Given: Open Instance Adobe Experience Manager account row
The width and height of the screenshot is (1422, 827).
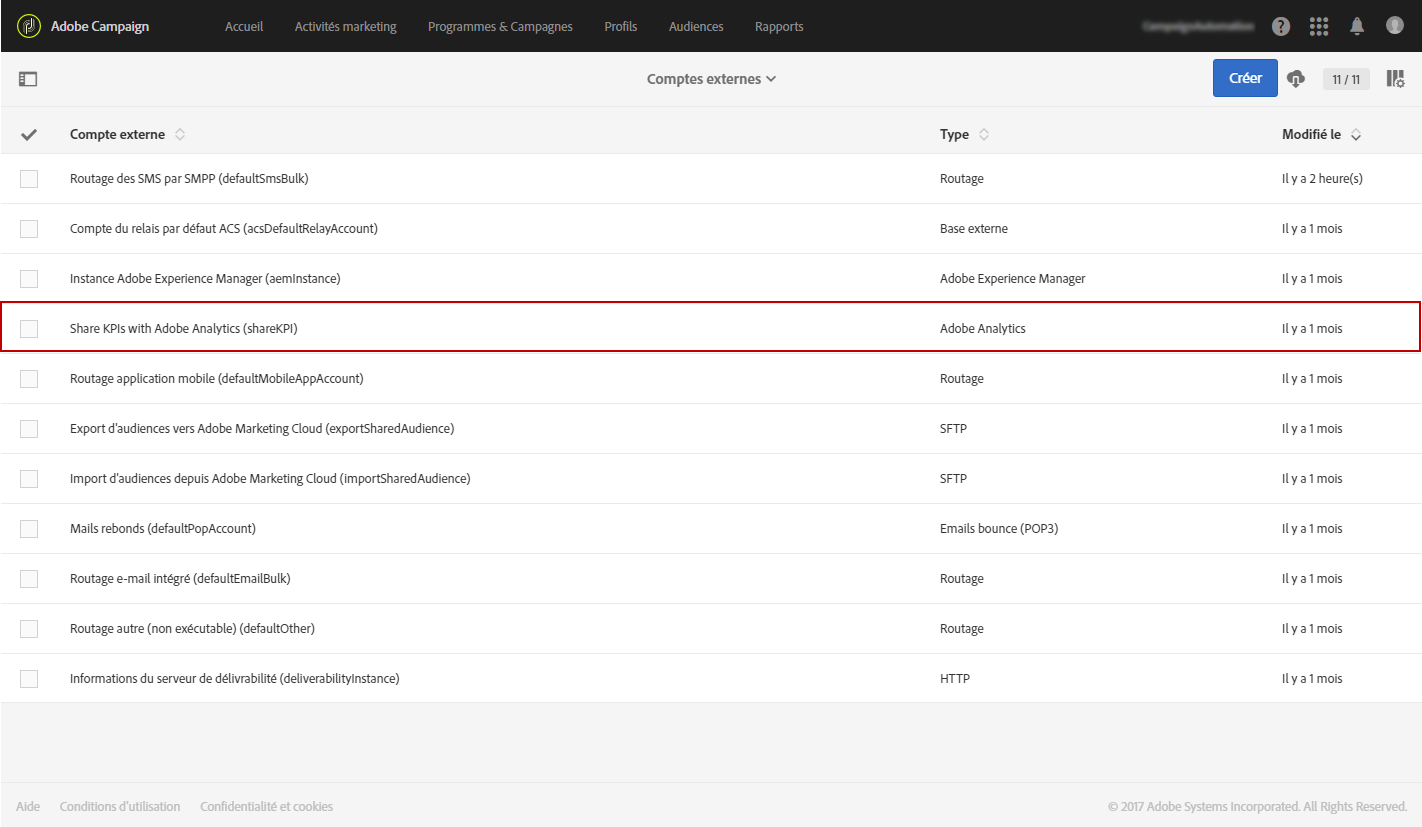Looking at the screenshot, I should tap(205, 279).
